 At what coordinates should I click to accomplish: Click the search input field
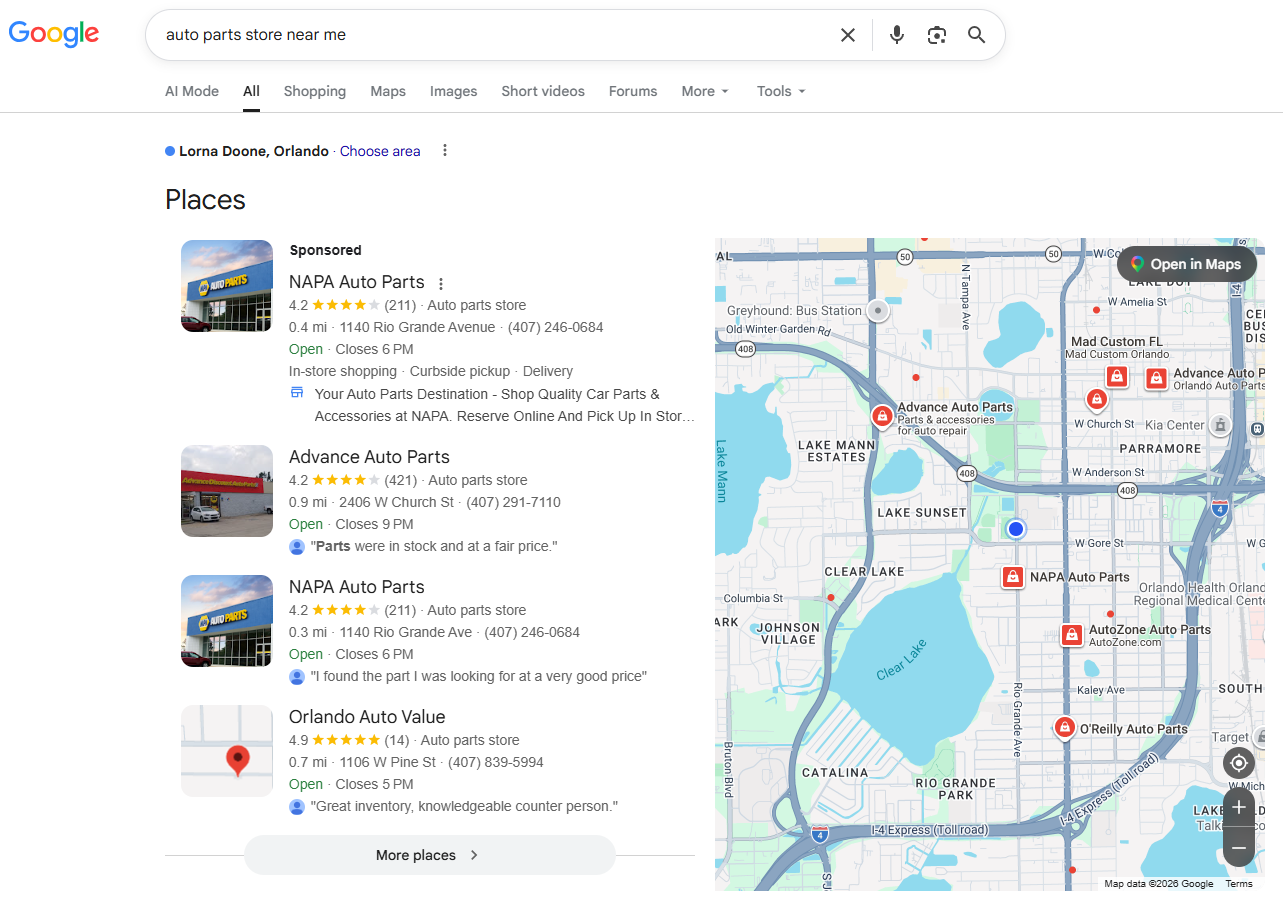click(x=495, y=35)
